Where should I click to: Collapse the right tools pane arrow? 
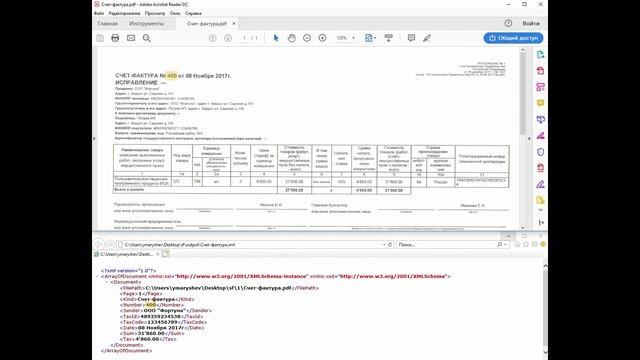(529, 139)
